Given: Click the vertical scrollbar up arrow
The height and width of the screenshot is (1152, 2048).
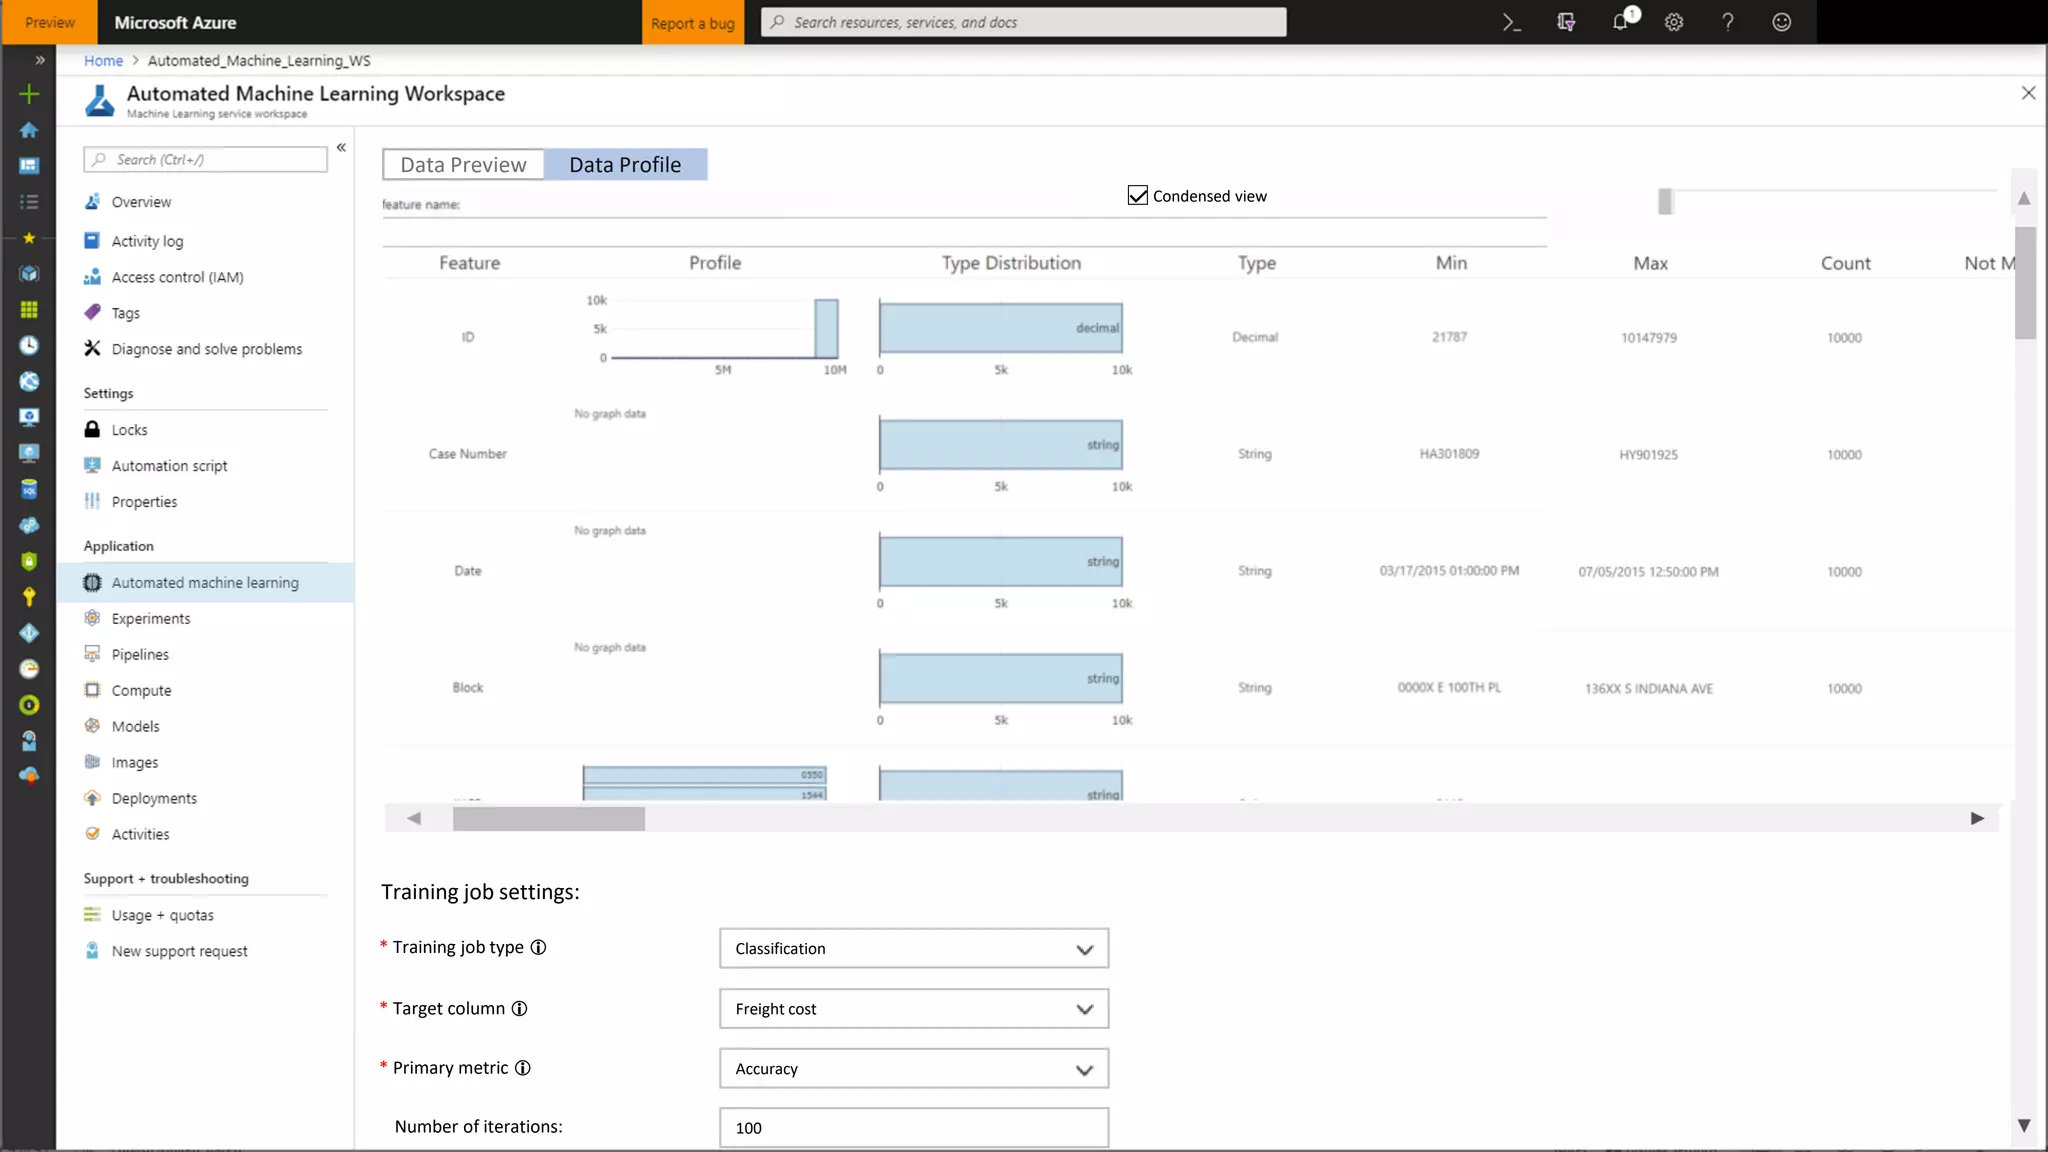Looking at the screenshot, I should (x=2024, y=198).
